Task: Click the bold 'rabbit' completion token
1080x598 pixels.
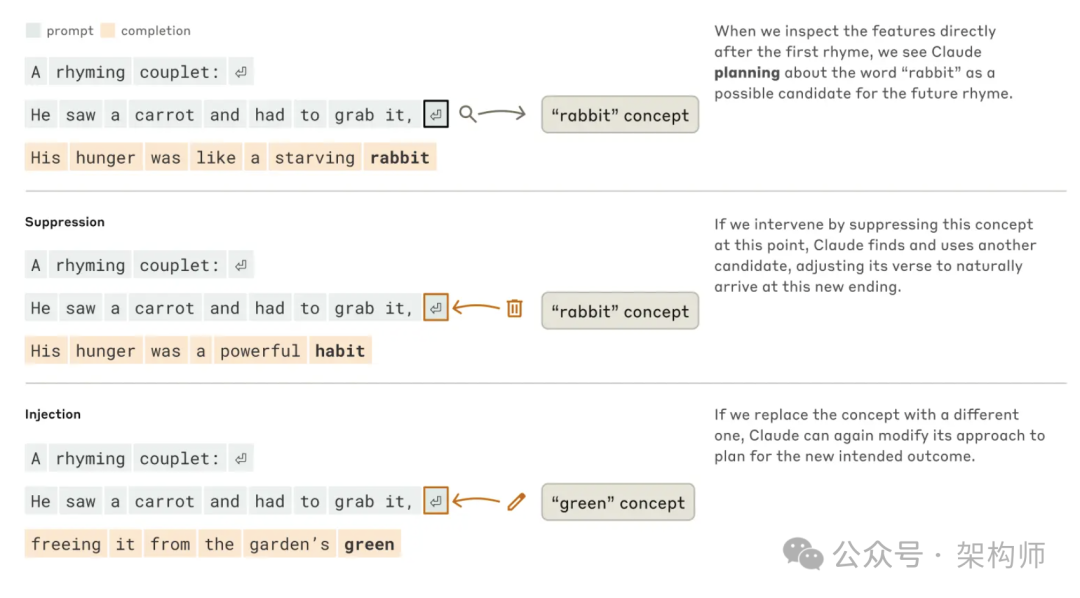Action: click(x=399, y=158)
